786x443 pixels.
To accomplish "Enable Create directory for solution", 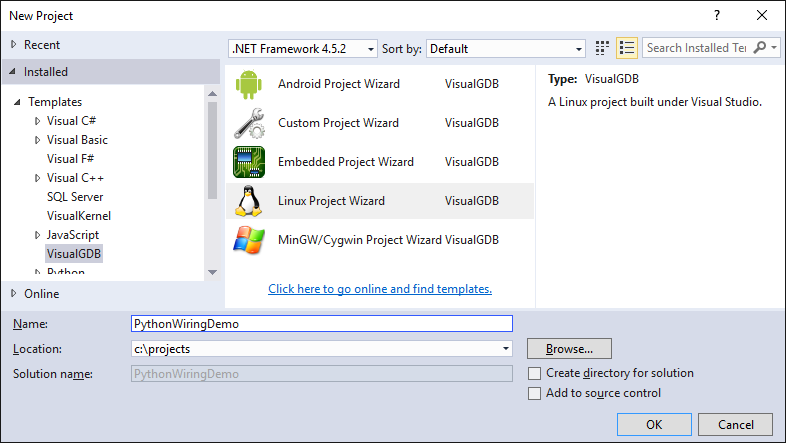I will pyautogui.click(x=536, y=373).
